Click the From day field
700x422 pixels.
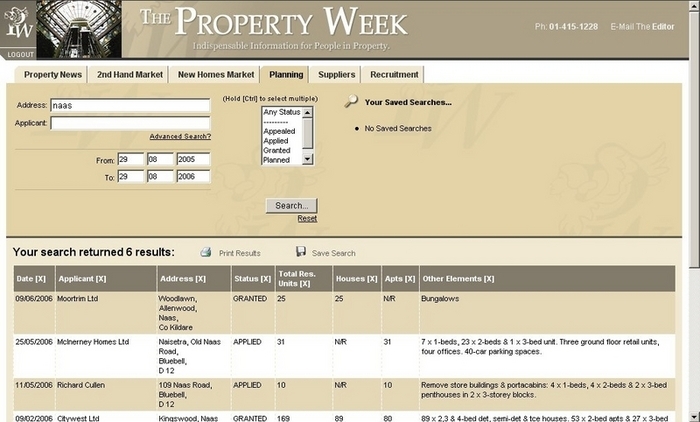(131, 159)
